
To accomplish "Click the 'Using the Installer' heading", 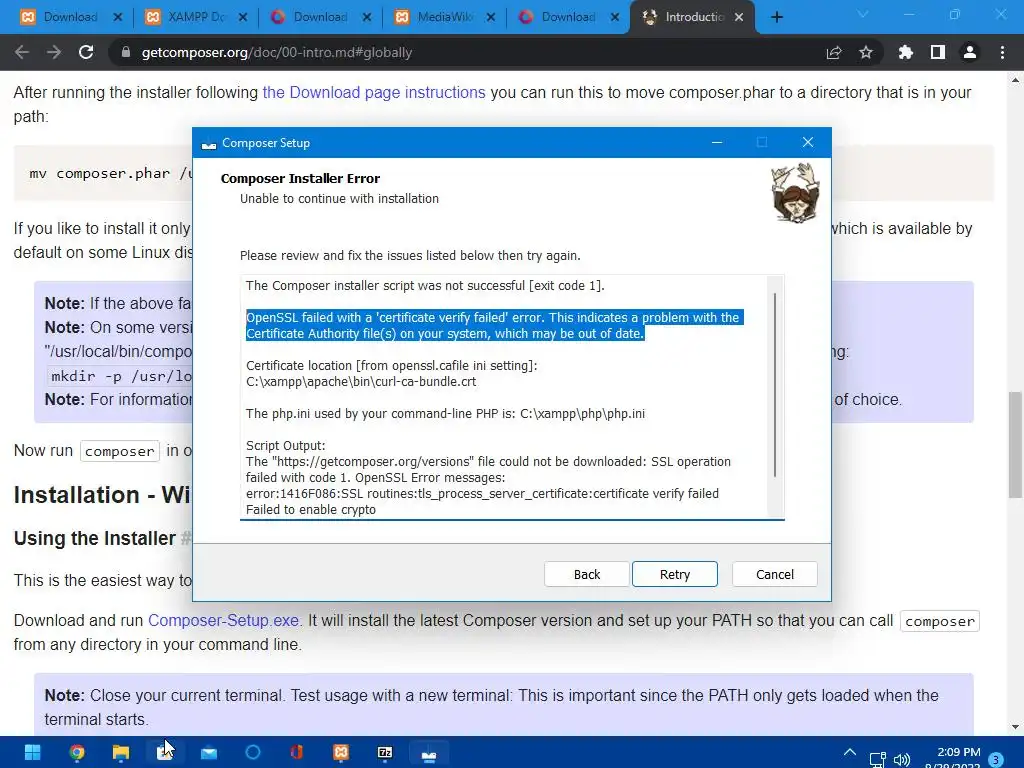I will point(95,538).
